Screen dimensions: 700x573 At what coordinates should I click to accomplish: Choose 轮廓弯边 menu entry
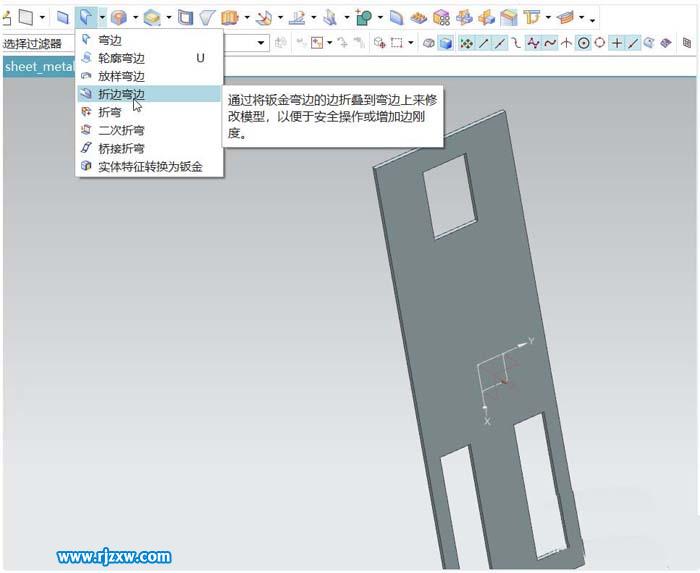[150, 58]
